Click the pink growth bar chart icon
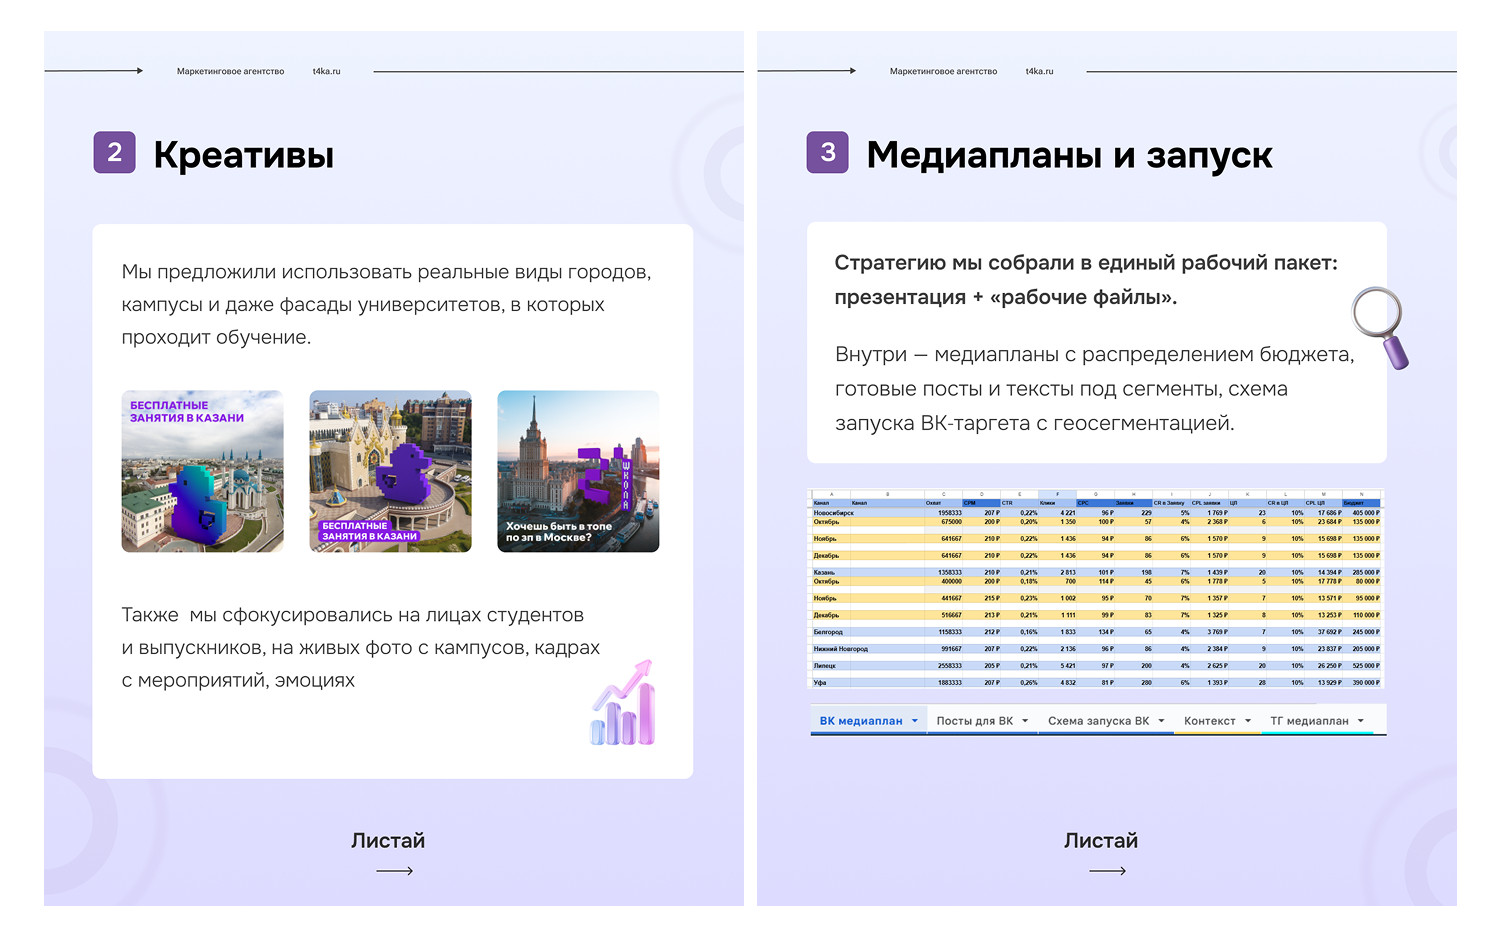Screen dimensions: 1500x936 tap(623, 704)
